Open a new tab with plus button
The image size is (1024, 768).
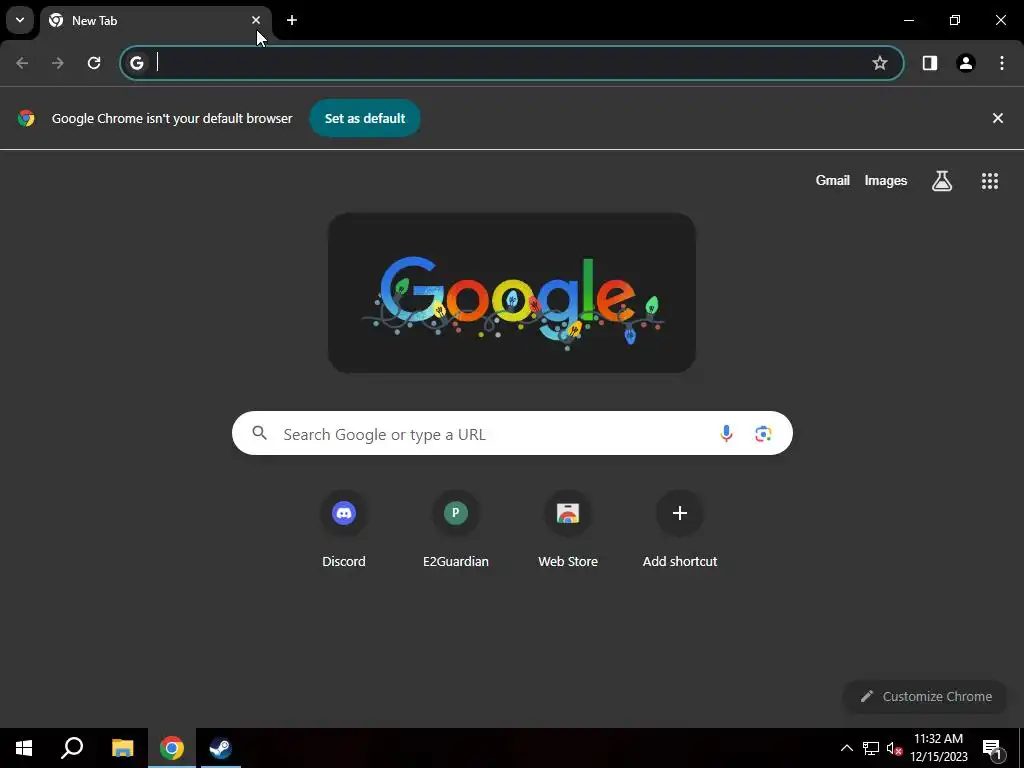pyautogui.click(x=292, y=20)
